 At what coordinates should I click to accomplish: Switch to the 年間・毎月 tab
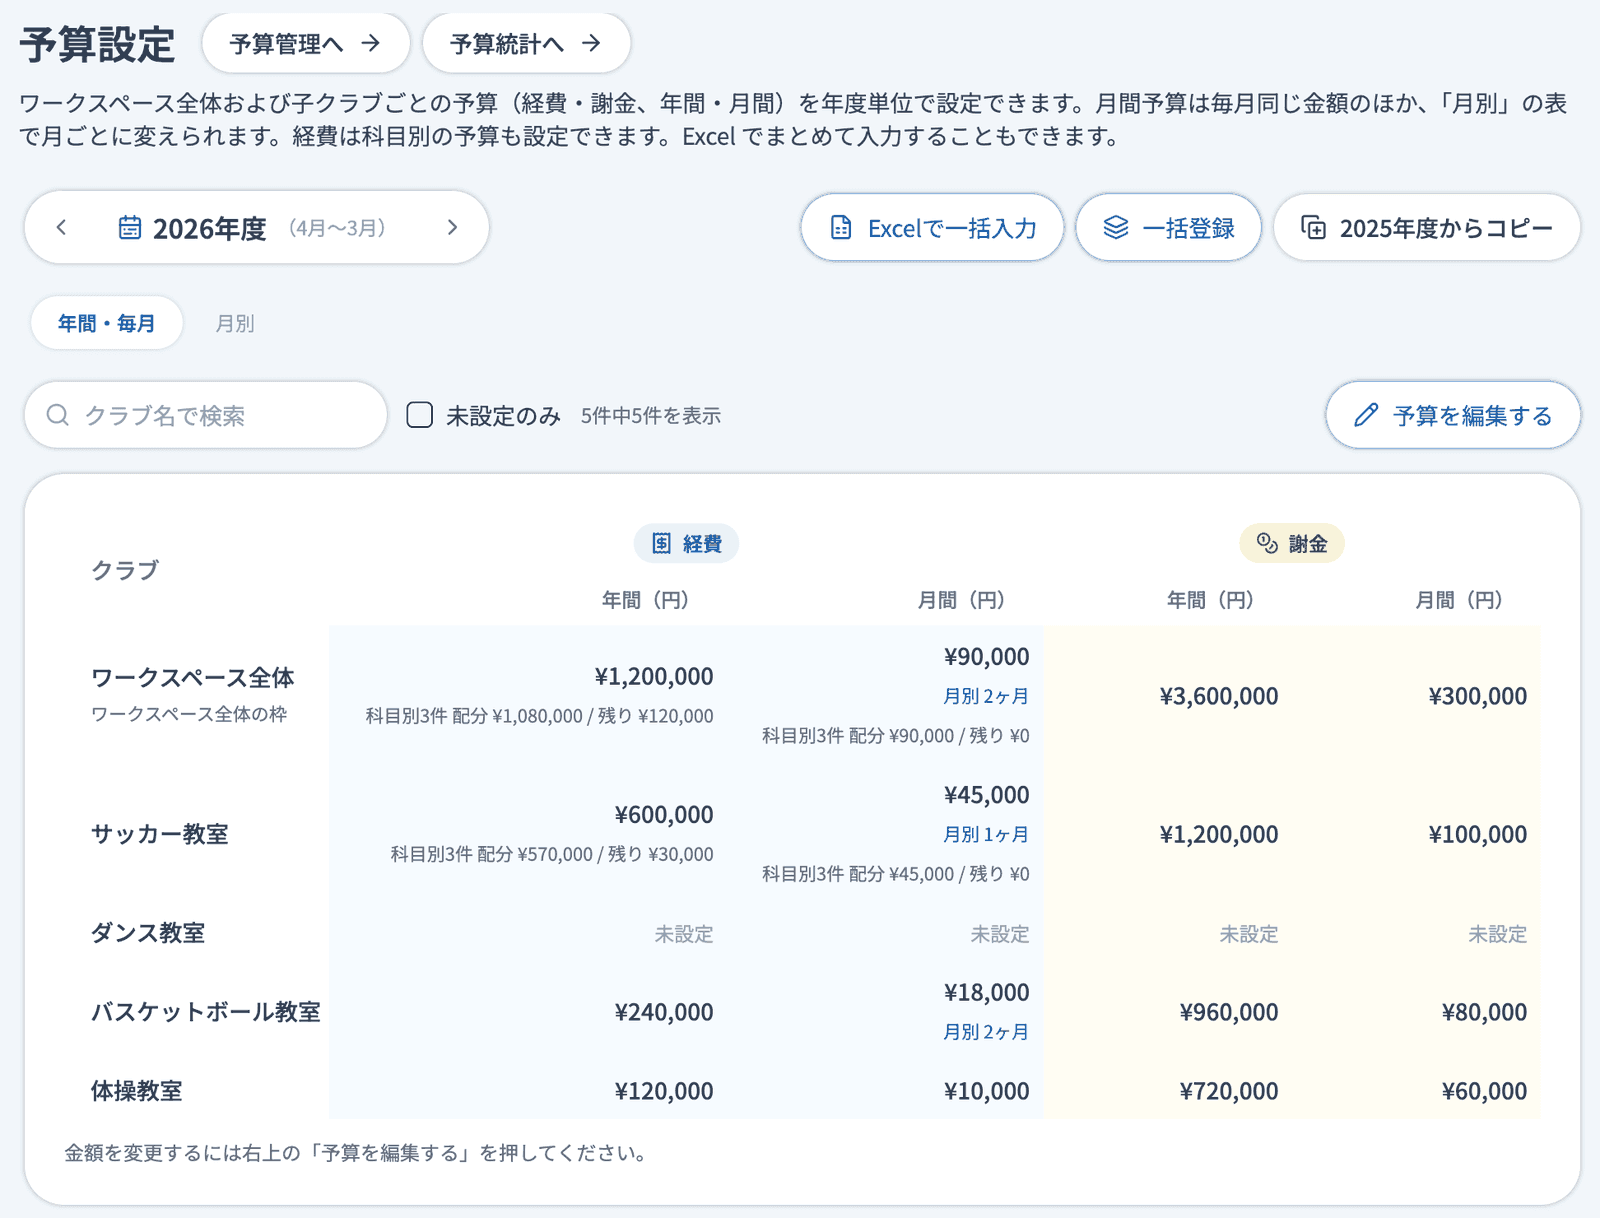[x=107, y=323]
